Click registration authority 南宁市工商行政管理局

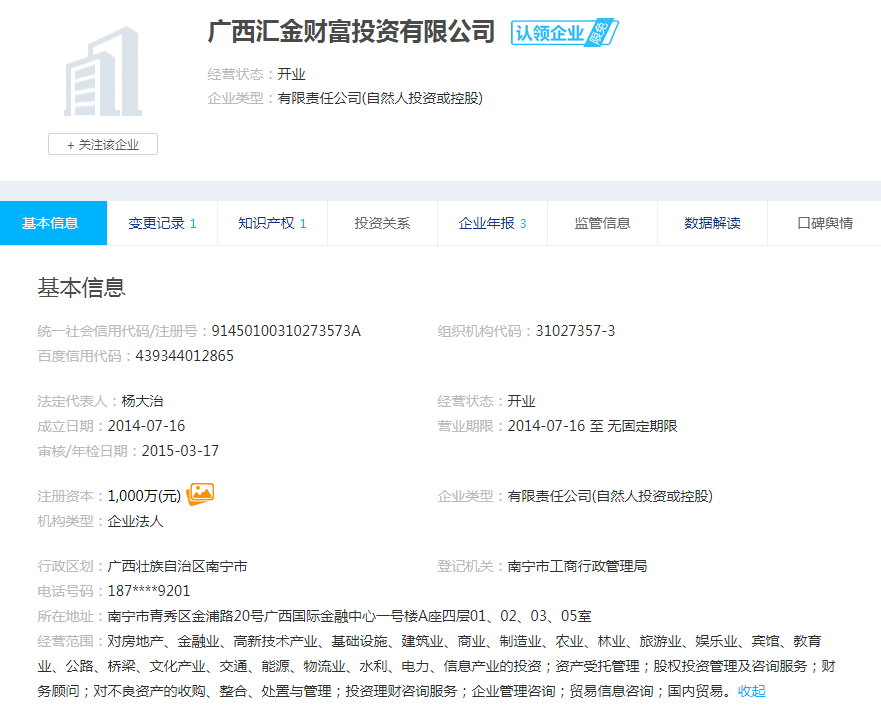pyautogui.click(x=577, y=566)
